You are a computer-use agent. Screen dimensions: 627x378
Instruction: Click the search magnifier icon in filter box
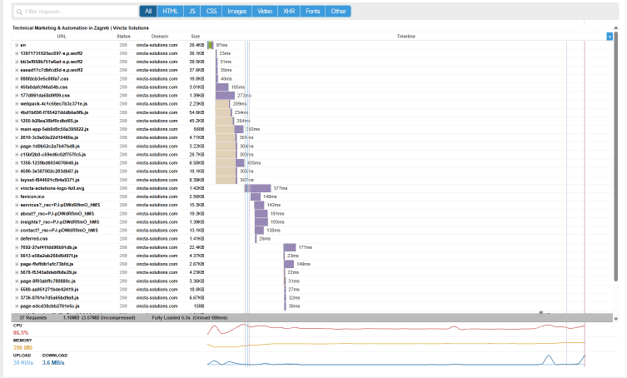pos(19,12)
